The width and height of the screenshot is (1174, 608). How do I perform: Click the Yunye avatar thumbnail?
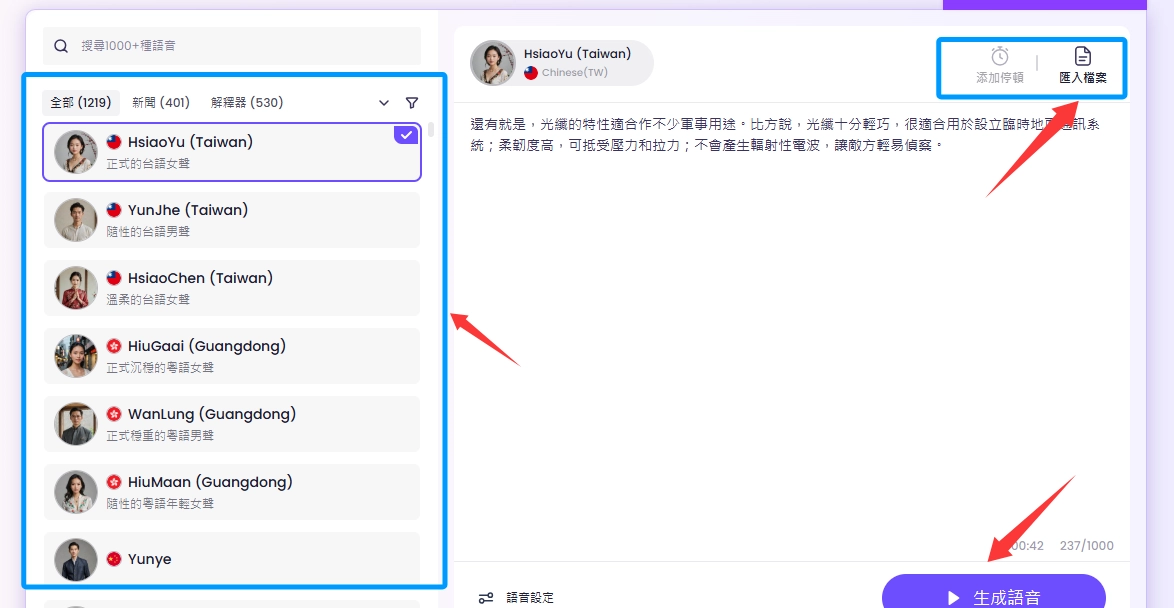click(76, 560)
